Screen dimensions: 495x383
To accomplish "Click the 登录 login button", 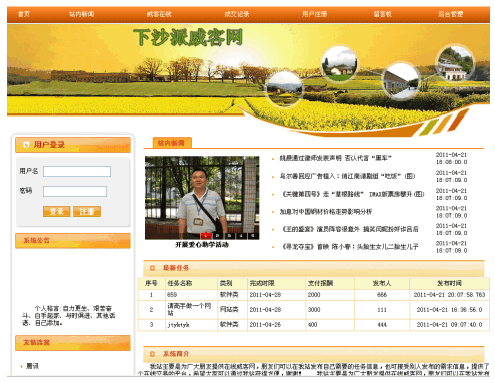I will tap(56, 211).
